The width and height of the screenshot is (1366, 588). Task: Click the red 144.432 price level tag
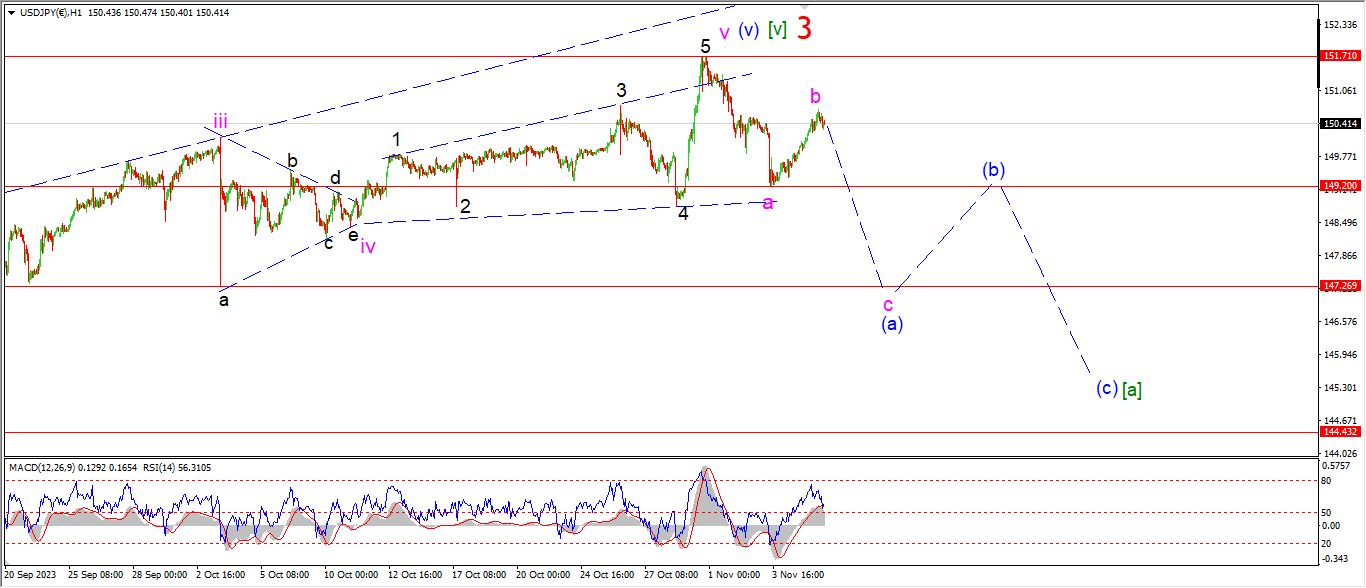pyautogui.click(x=1338, y=432)
